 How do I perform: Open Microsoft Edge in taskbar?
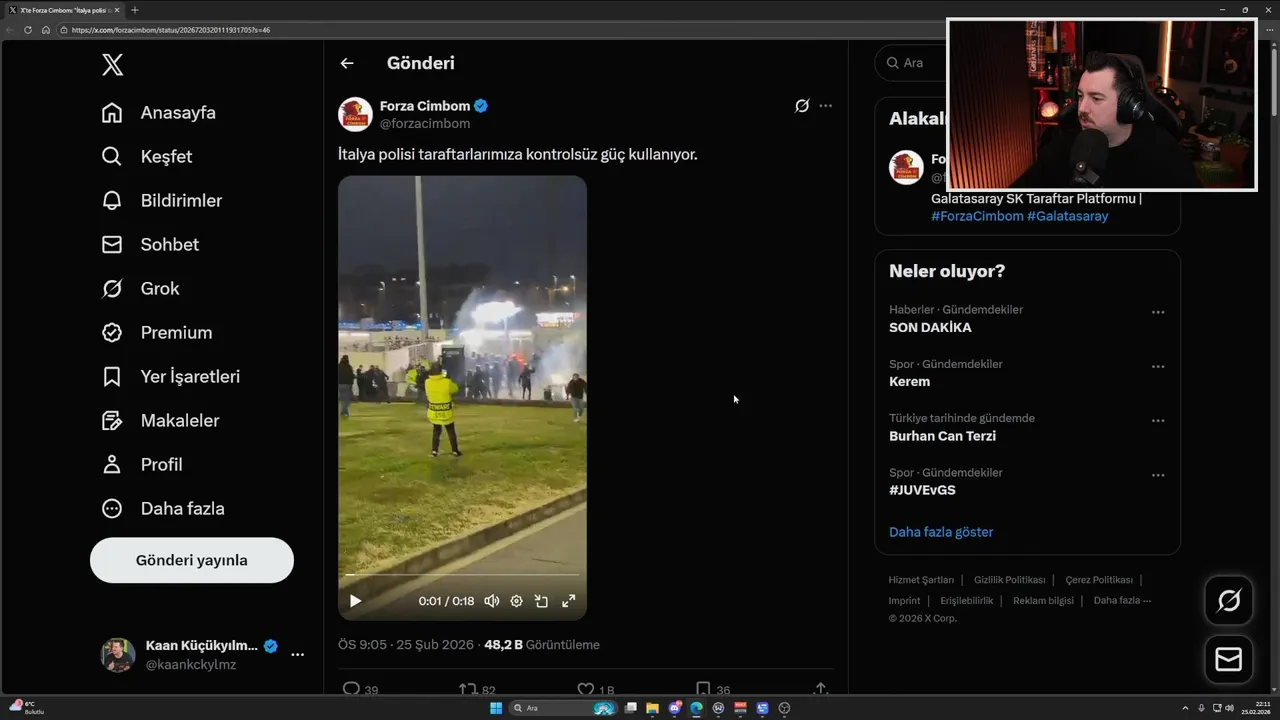pyautogui.click(x=696, y=708)
